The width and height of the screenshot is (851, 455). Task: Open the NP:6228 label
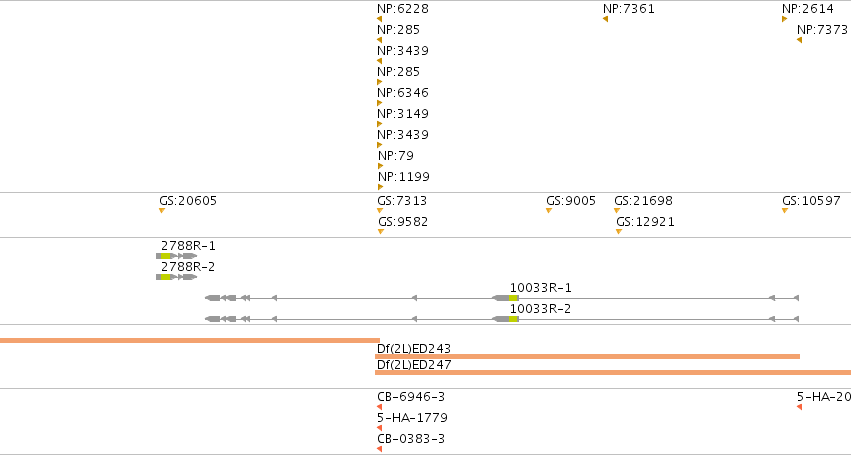tap(403, 9)
